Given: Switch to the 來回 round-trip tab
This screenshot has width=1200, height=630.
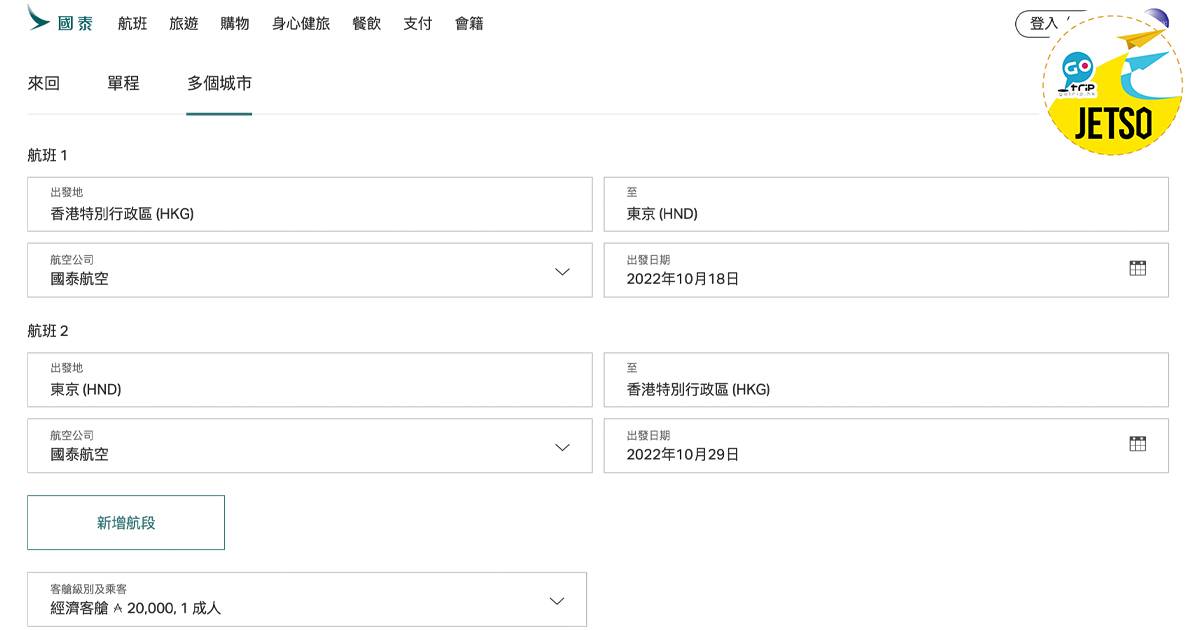Looking at the screenshot, I should click(x=44, y=84).
